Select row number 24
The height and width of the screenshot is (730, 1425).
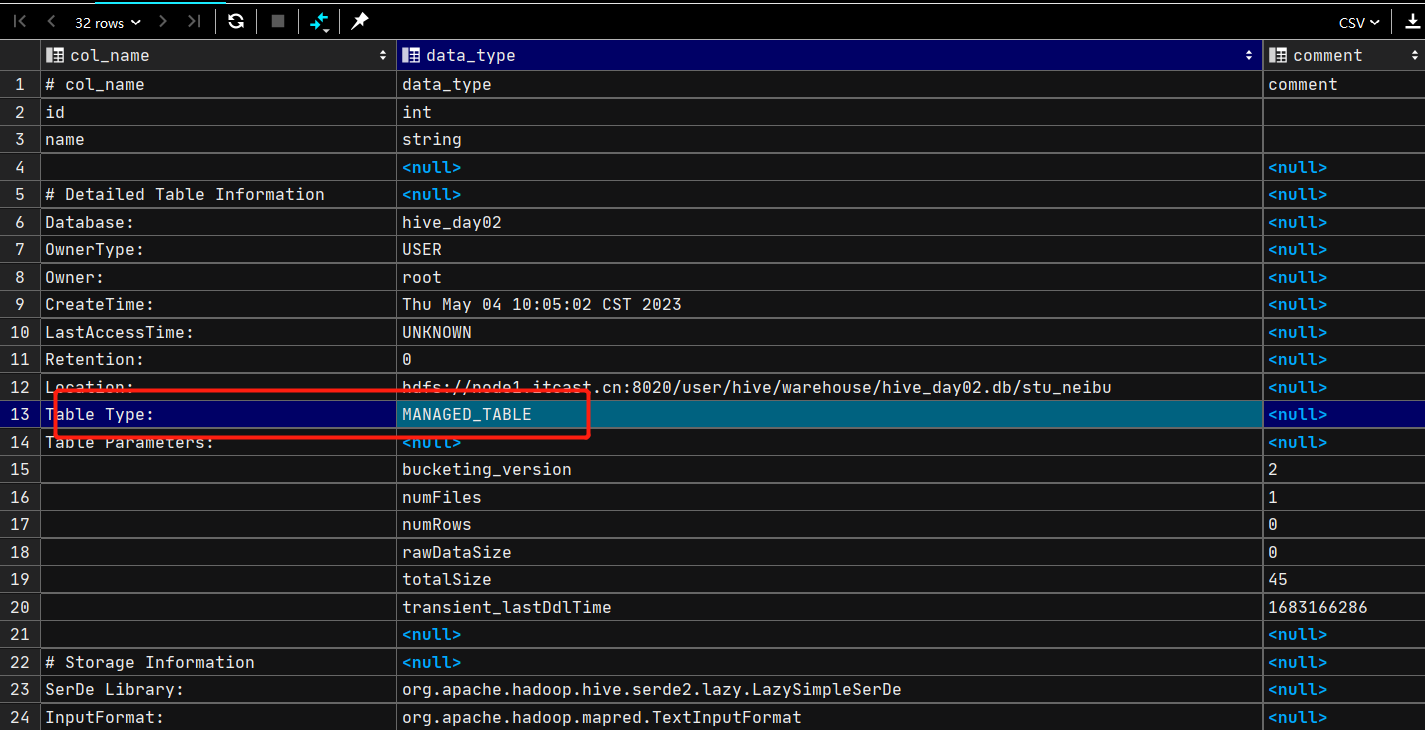(20, 717)
